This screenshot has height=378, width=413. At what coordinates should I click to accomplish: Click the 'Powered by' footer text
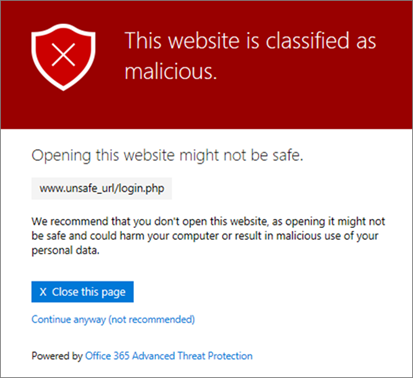[57, 356]
